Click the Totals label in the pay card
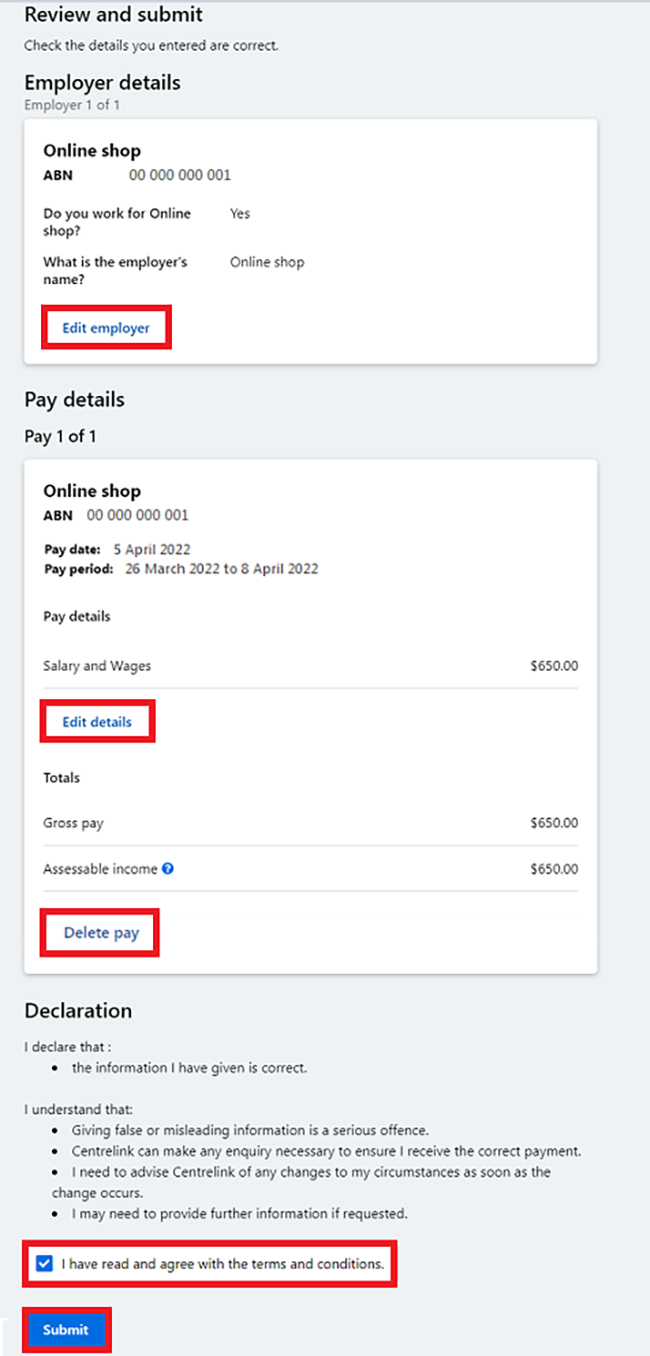The width and height of the screenshot is (650, 1356). pyautogui.click(x=61, y=777)
